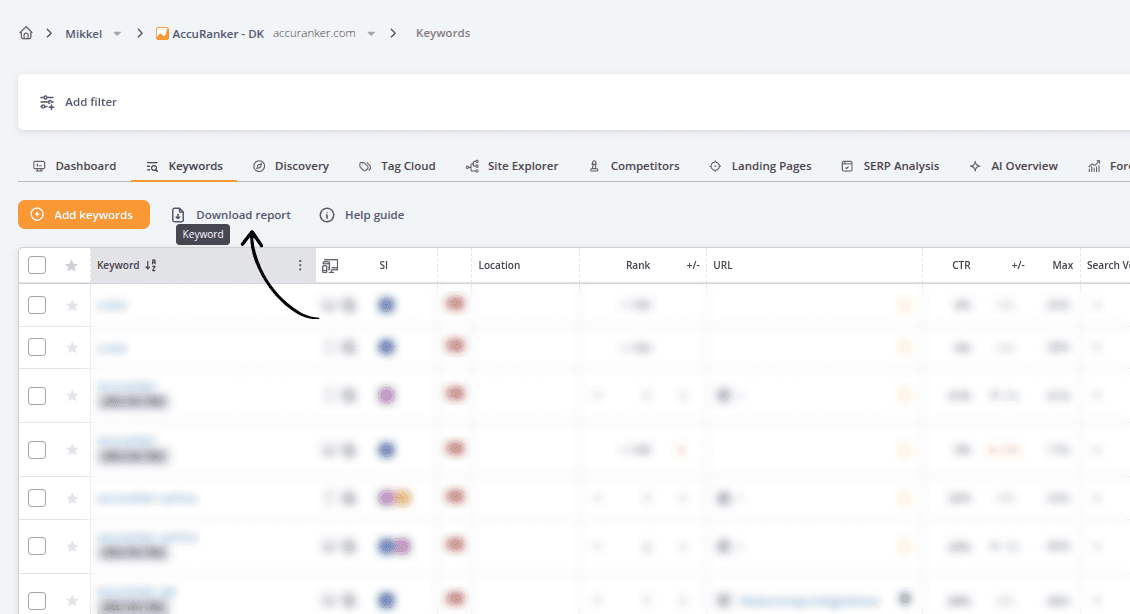The height and width of the screenshot is (614, 1130).
Task: Expand the accuranker.com domain dropdown arrow
Action: pos(371,34)
